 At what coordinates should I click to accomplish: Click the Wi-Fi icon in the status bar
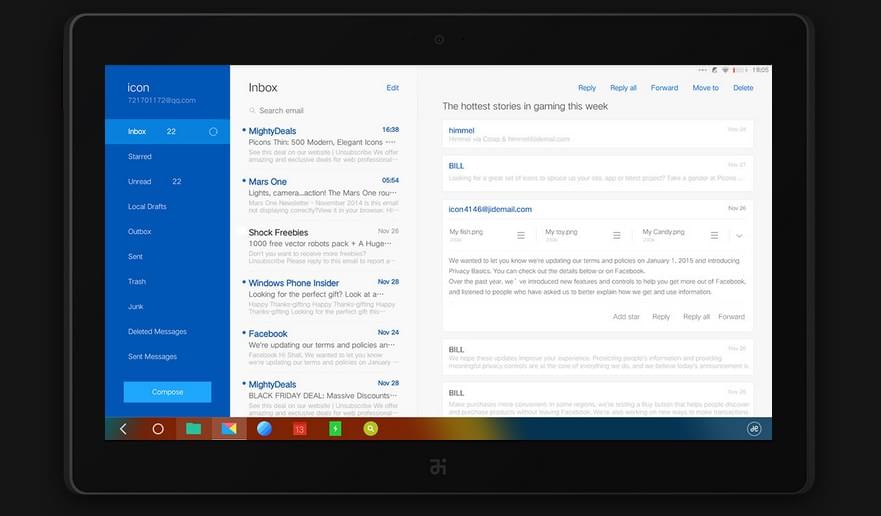725,70
